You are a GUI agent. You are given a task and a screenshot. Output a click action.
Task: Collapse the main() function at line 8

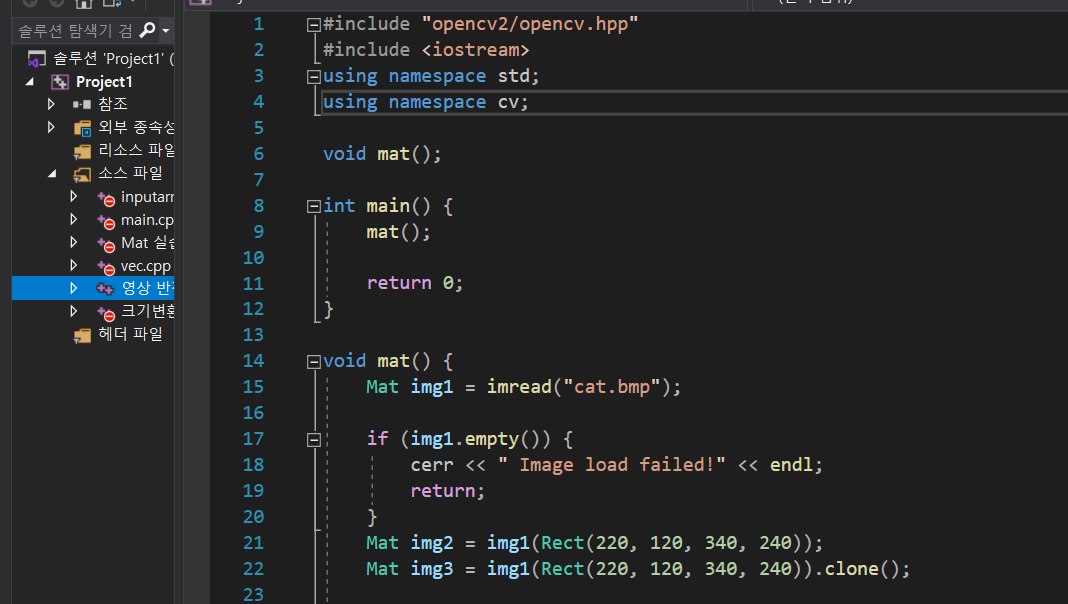coord(313,205)
